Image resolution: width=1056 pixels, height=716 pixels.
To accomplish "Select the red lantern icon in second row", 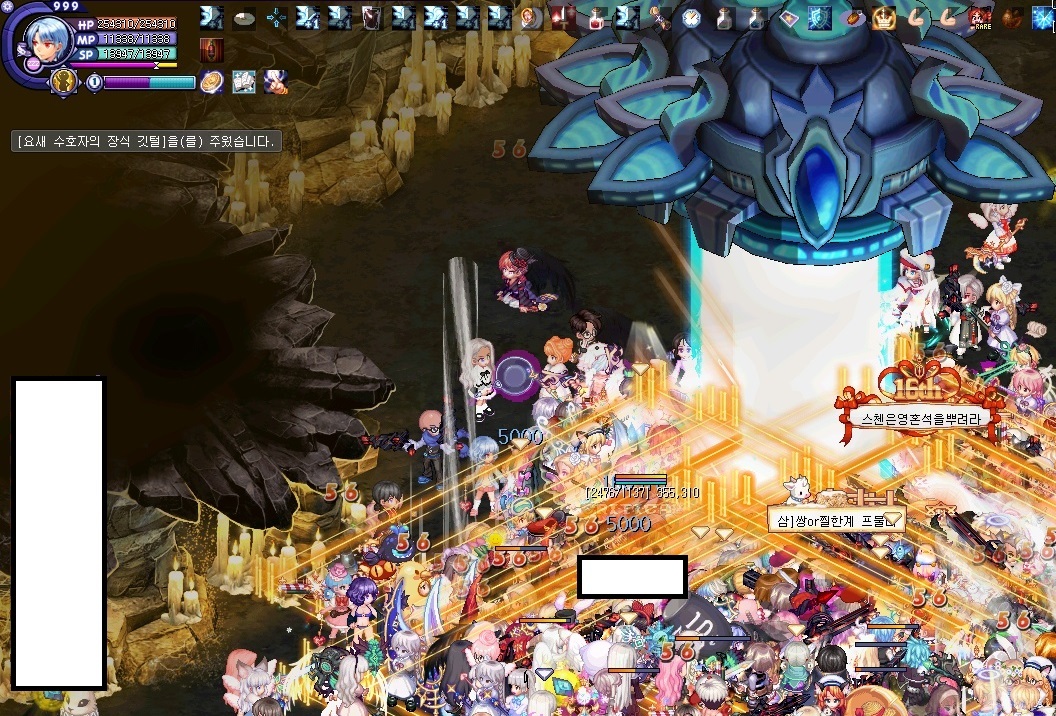I will coord(211,51).
